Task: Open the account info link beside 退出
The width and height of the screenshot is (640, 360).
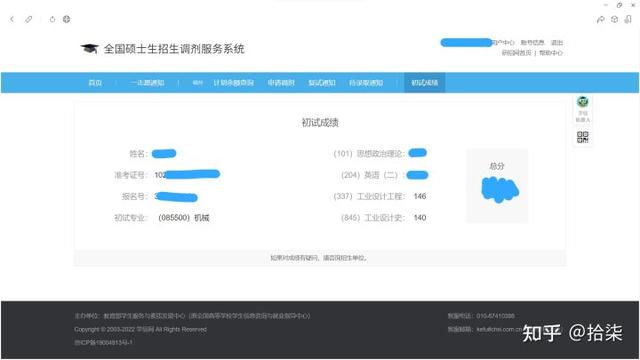Action: (x=533, y=42)
